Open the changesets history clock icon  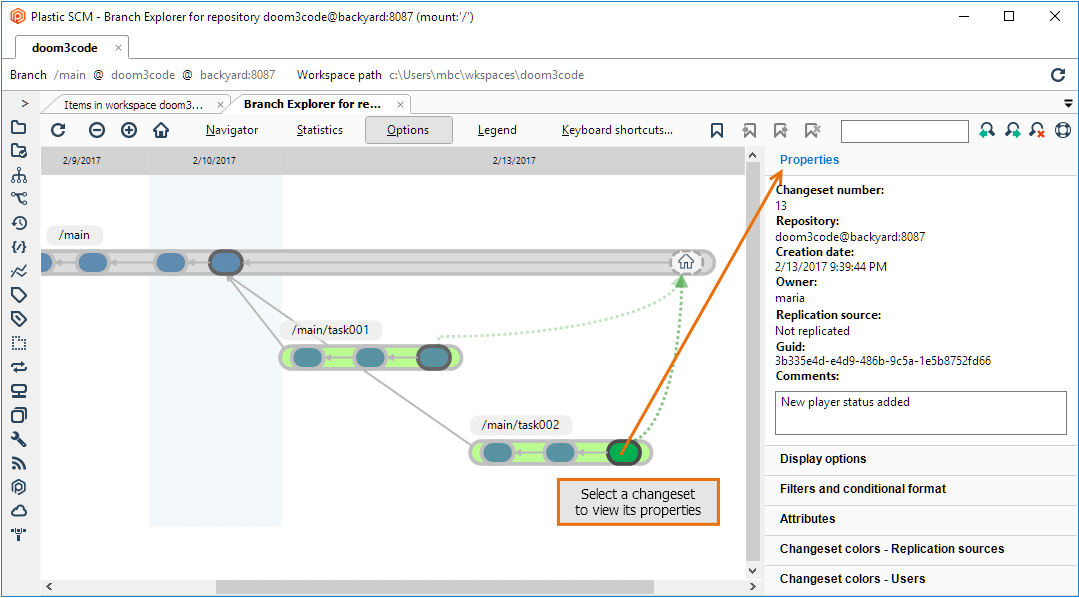point(19,223)
